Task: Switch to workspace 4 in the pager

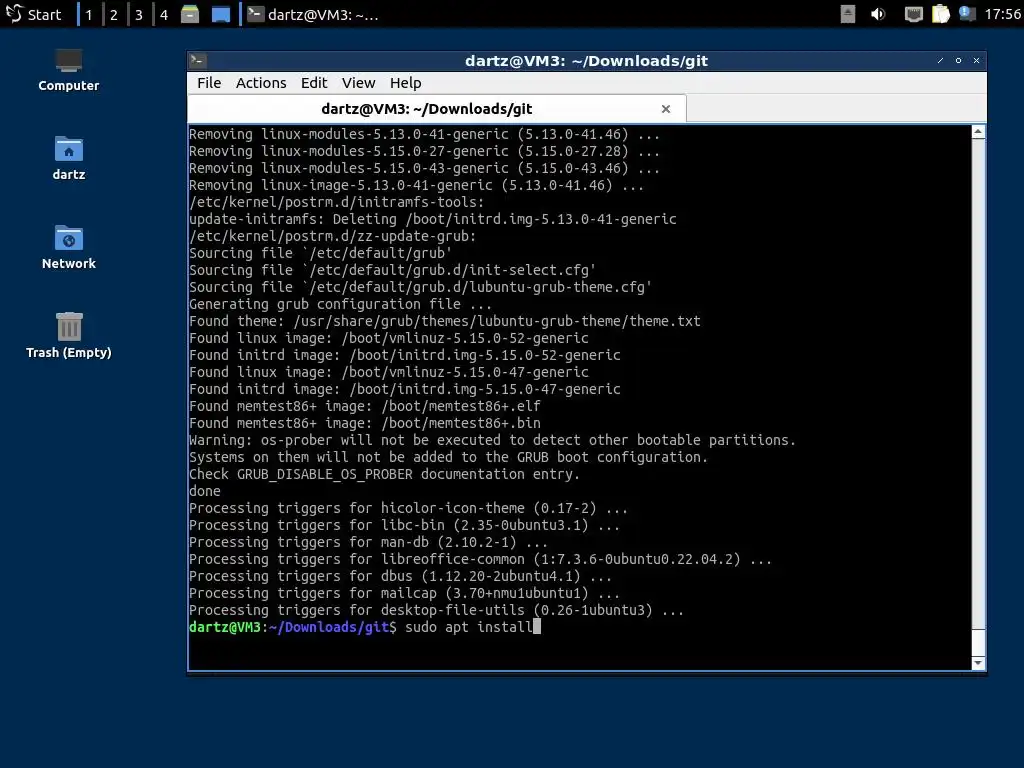Action: (164, 14)
